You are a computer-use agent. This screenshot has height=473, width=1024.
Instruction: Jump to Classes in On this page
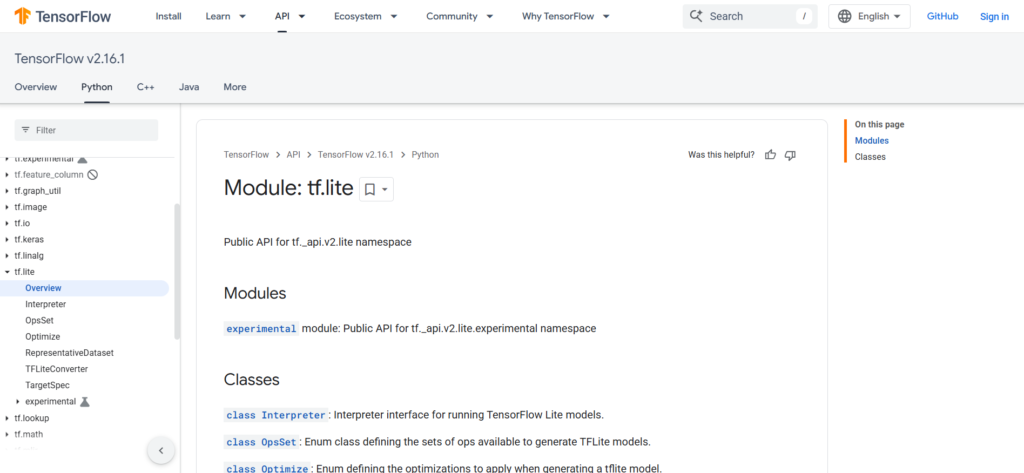[870, 157]
